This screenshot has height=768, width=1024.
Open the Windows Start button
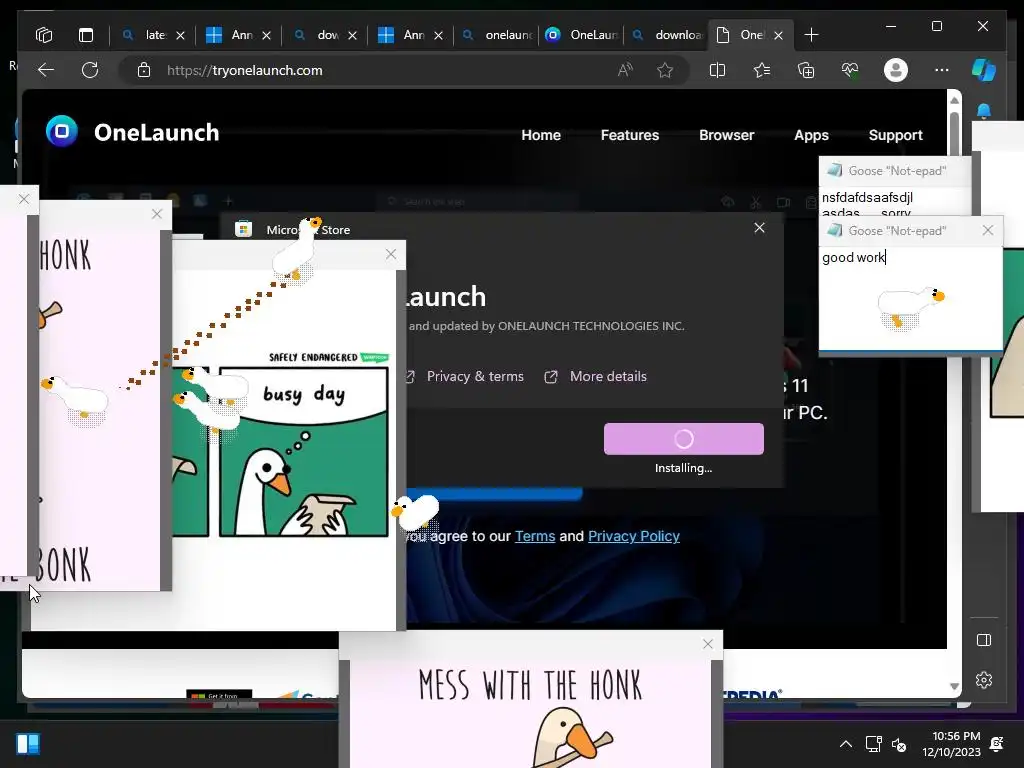(28, 744)
